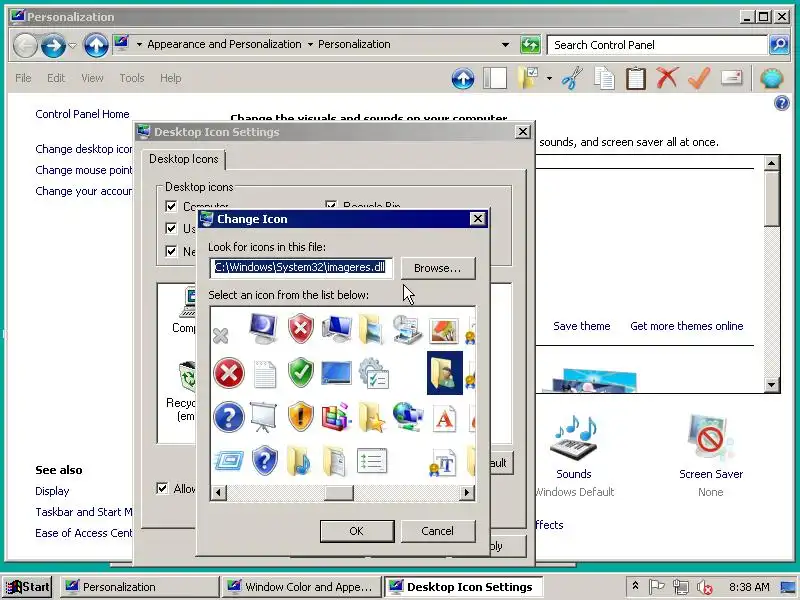Select the projector screen icon
800x600 pixels.
(263, 417)
